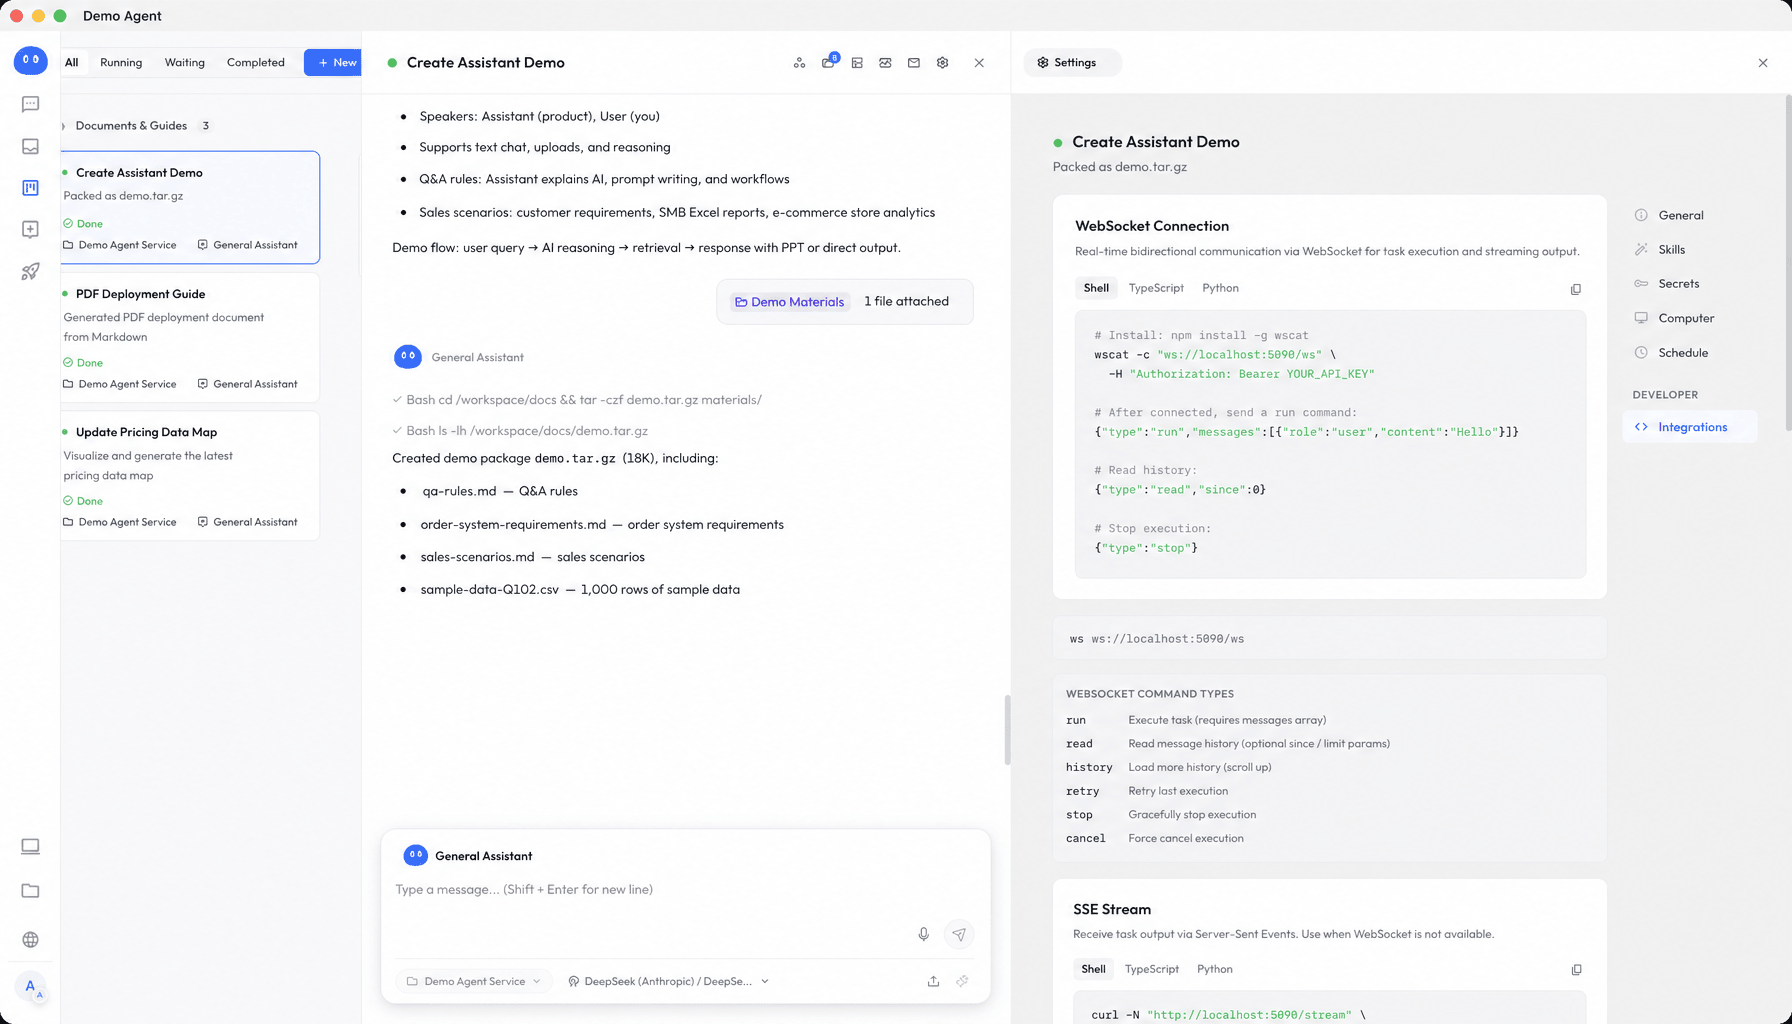Click the ws://localhost:5090/ws endpoint text
Screen dimensions: 1792x1024
point(1168,639)
